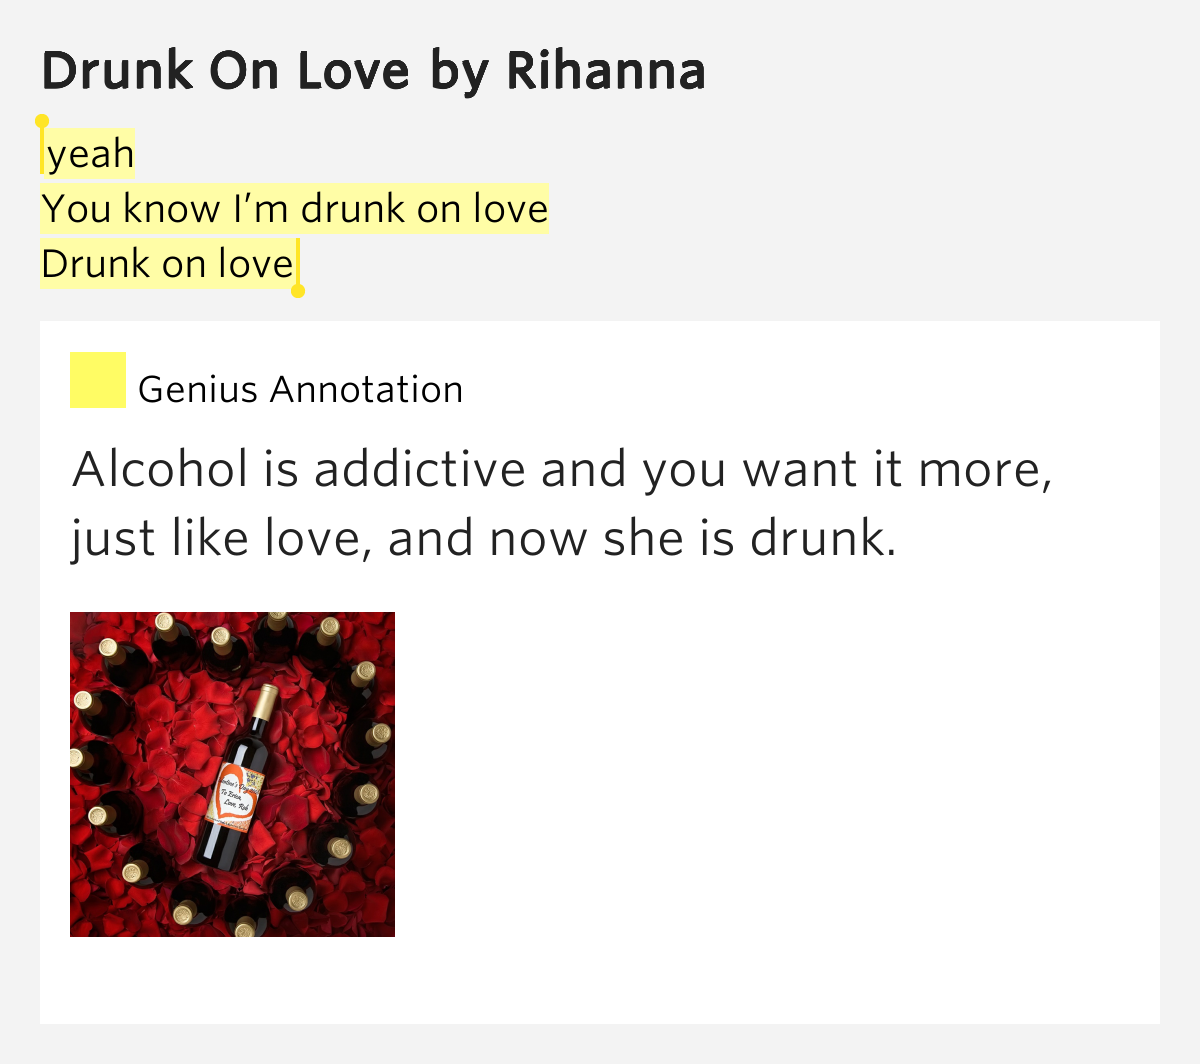Click the bottom selection handle after "love"
The height and width of the screenshot is (1064, 1200).
[x=297, y=291]
